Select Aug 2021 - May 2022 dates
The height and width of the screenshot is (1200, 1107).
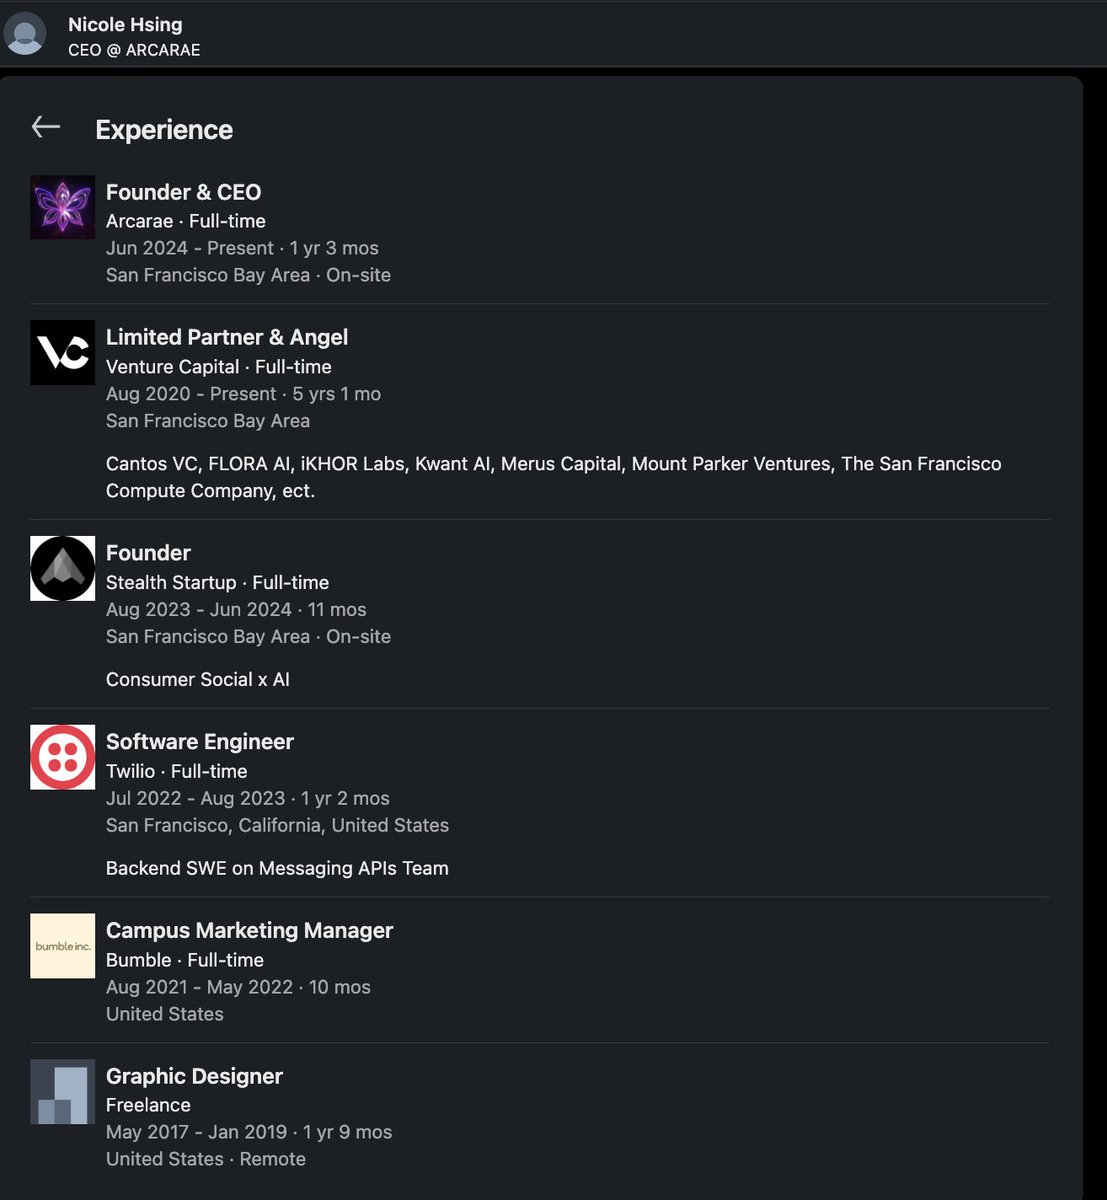point(238,987)
